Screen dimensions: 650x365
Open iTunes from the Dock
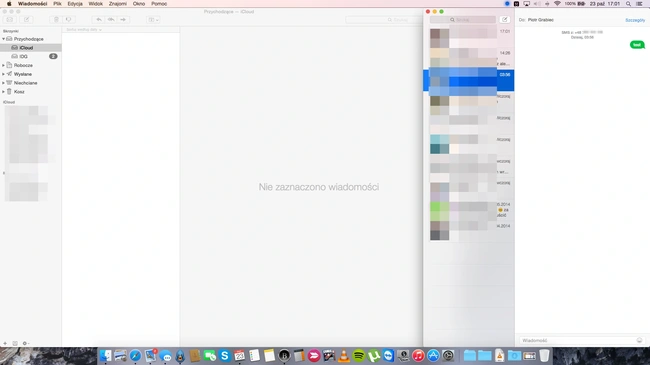418,355
